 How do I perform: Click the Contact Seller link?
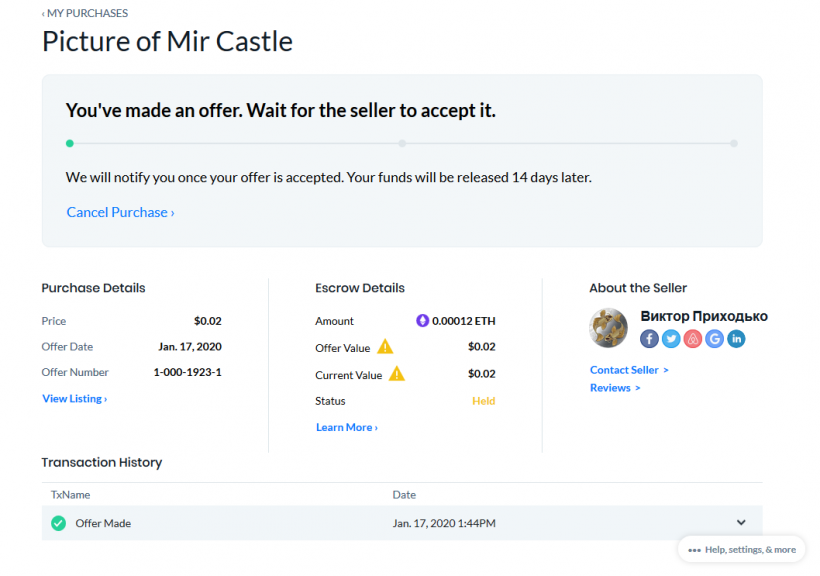(628, 370)
